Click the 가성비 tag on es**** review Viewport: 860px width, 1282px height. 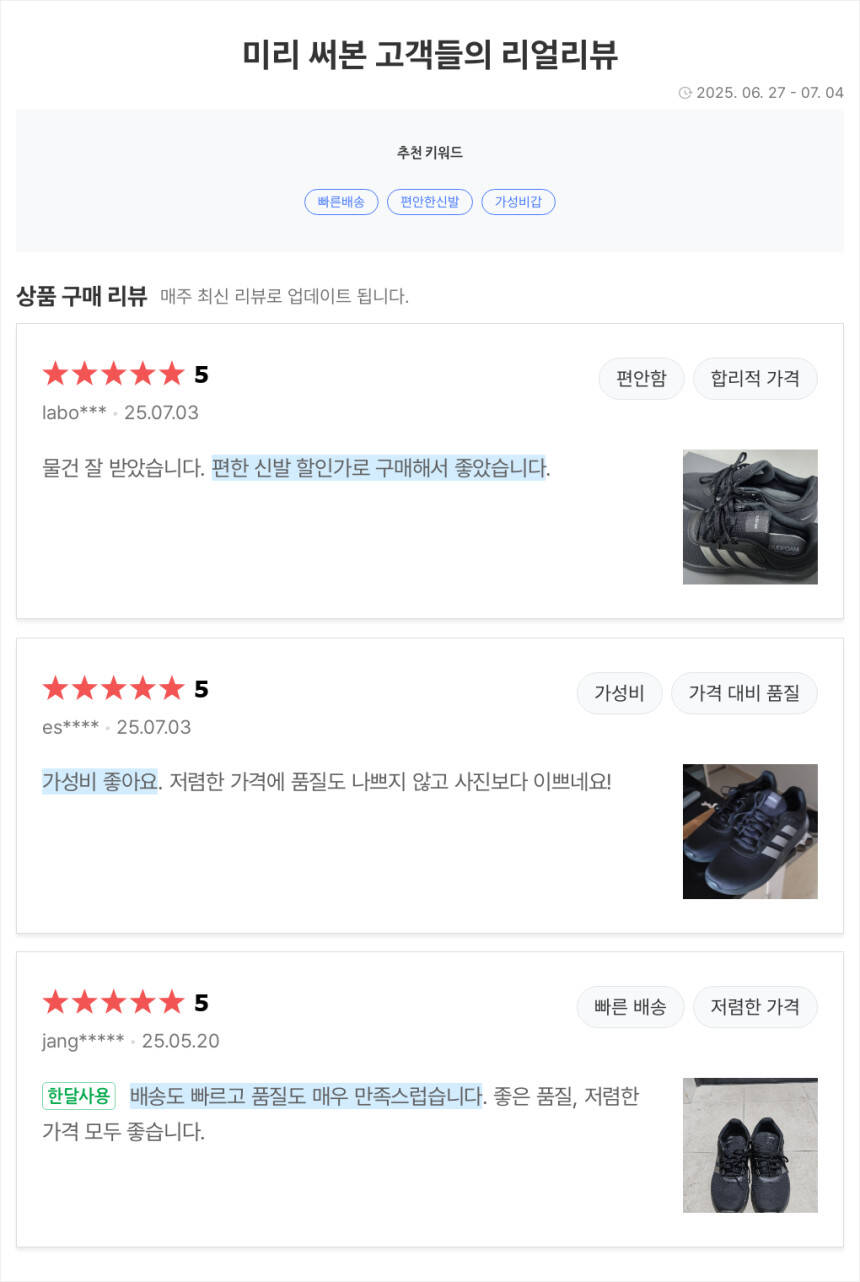pyautogui.click(x=619, y=693)
